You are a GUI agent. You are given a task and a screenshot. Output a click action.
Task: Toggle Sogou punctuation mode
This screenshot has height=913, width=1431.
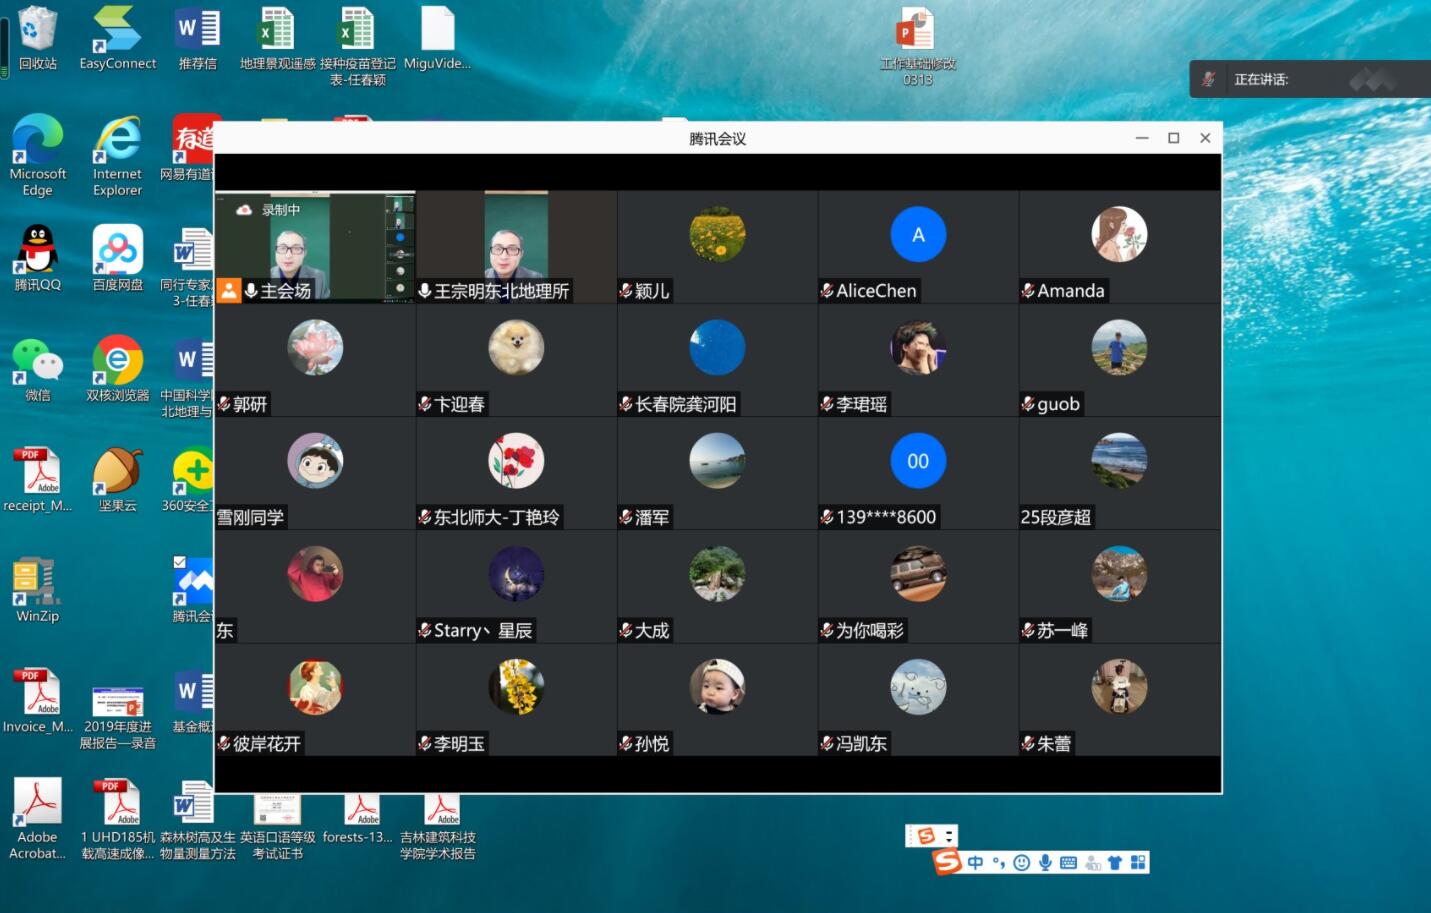tap(998, 863)
